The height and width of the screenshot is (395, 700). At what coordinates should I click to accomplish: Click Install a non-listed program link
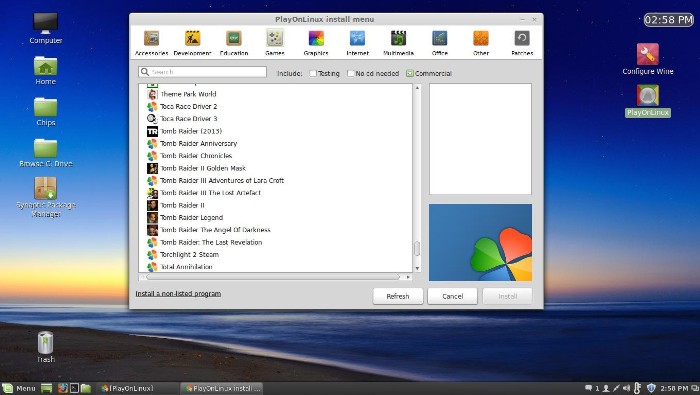coord(178,294)
